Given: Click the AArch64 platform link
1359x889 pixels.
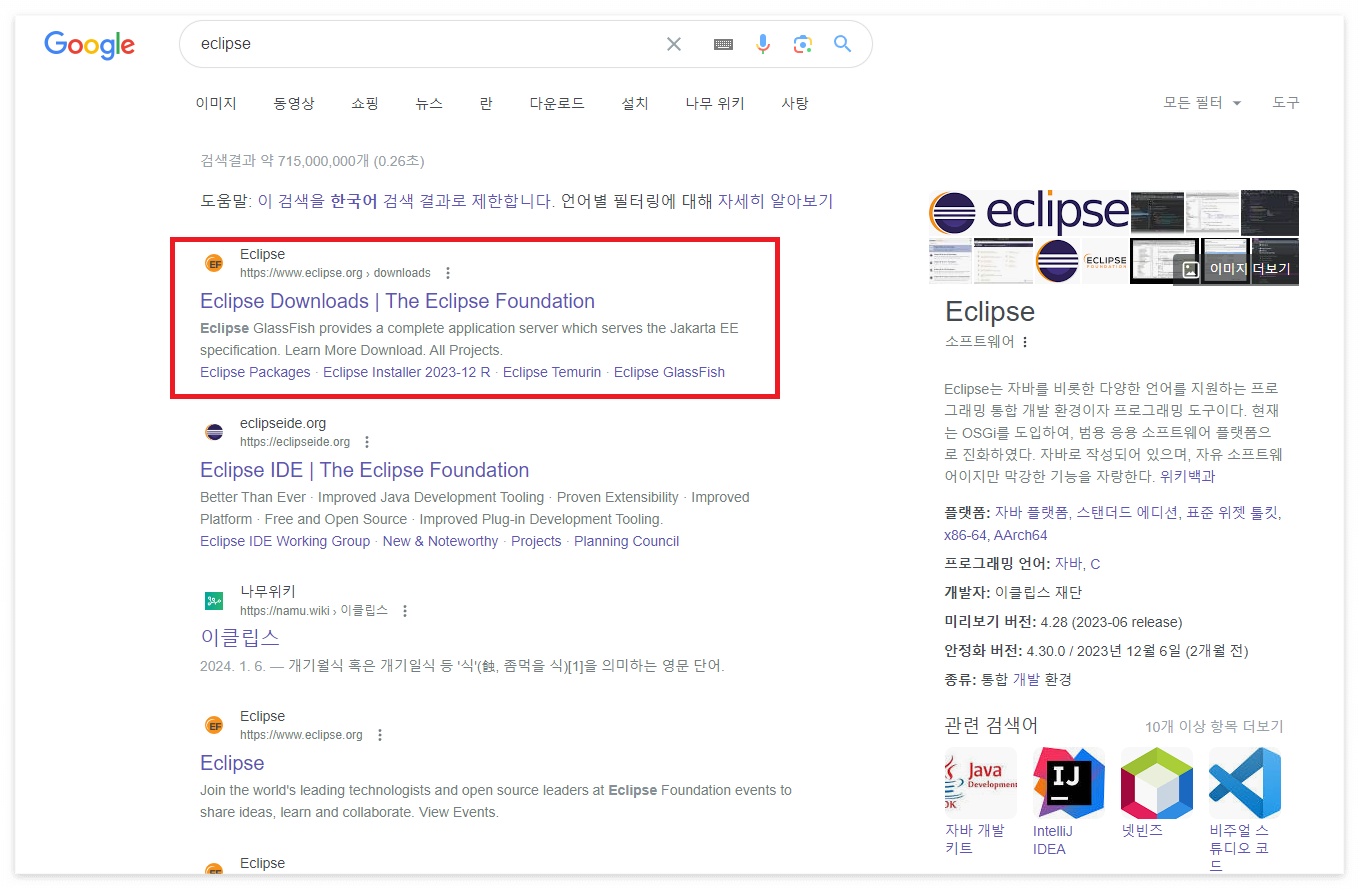Looking at the screenshot, I should [x=1020, y=535].
